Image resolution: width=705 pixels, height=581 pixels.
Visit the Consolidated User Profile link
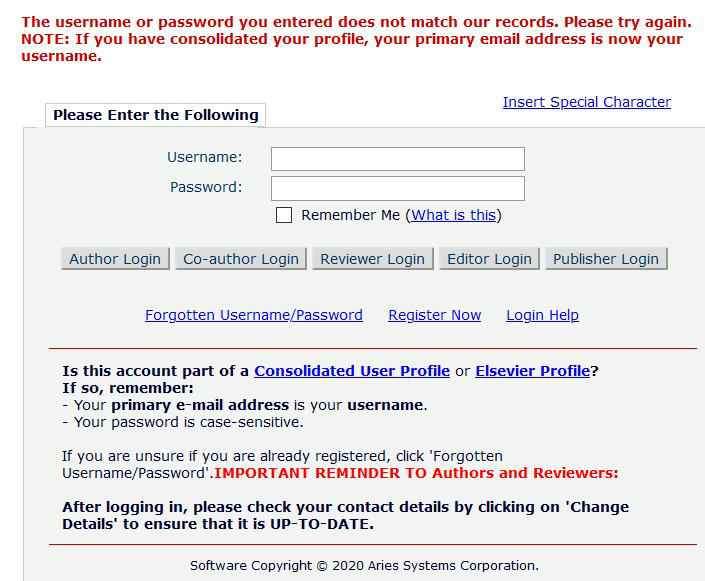coord(352,371)
